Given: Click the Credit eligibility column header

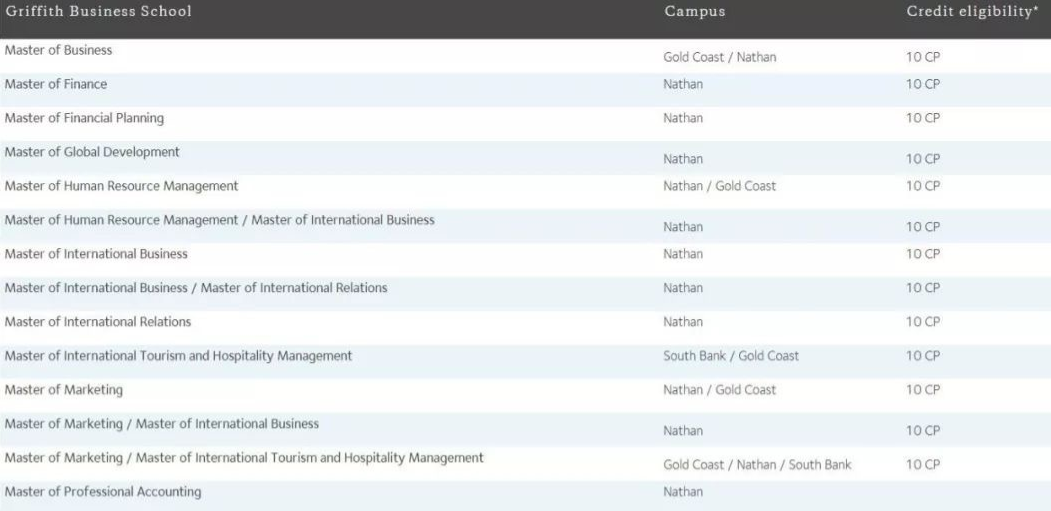Looking at the screenshot, I should pos(972,12).
